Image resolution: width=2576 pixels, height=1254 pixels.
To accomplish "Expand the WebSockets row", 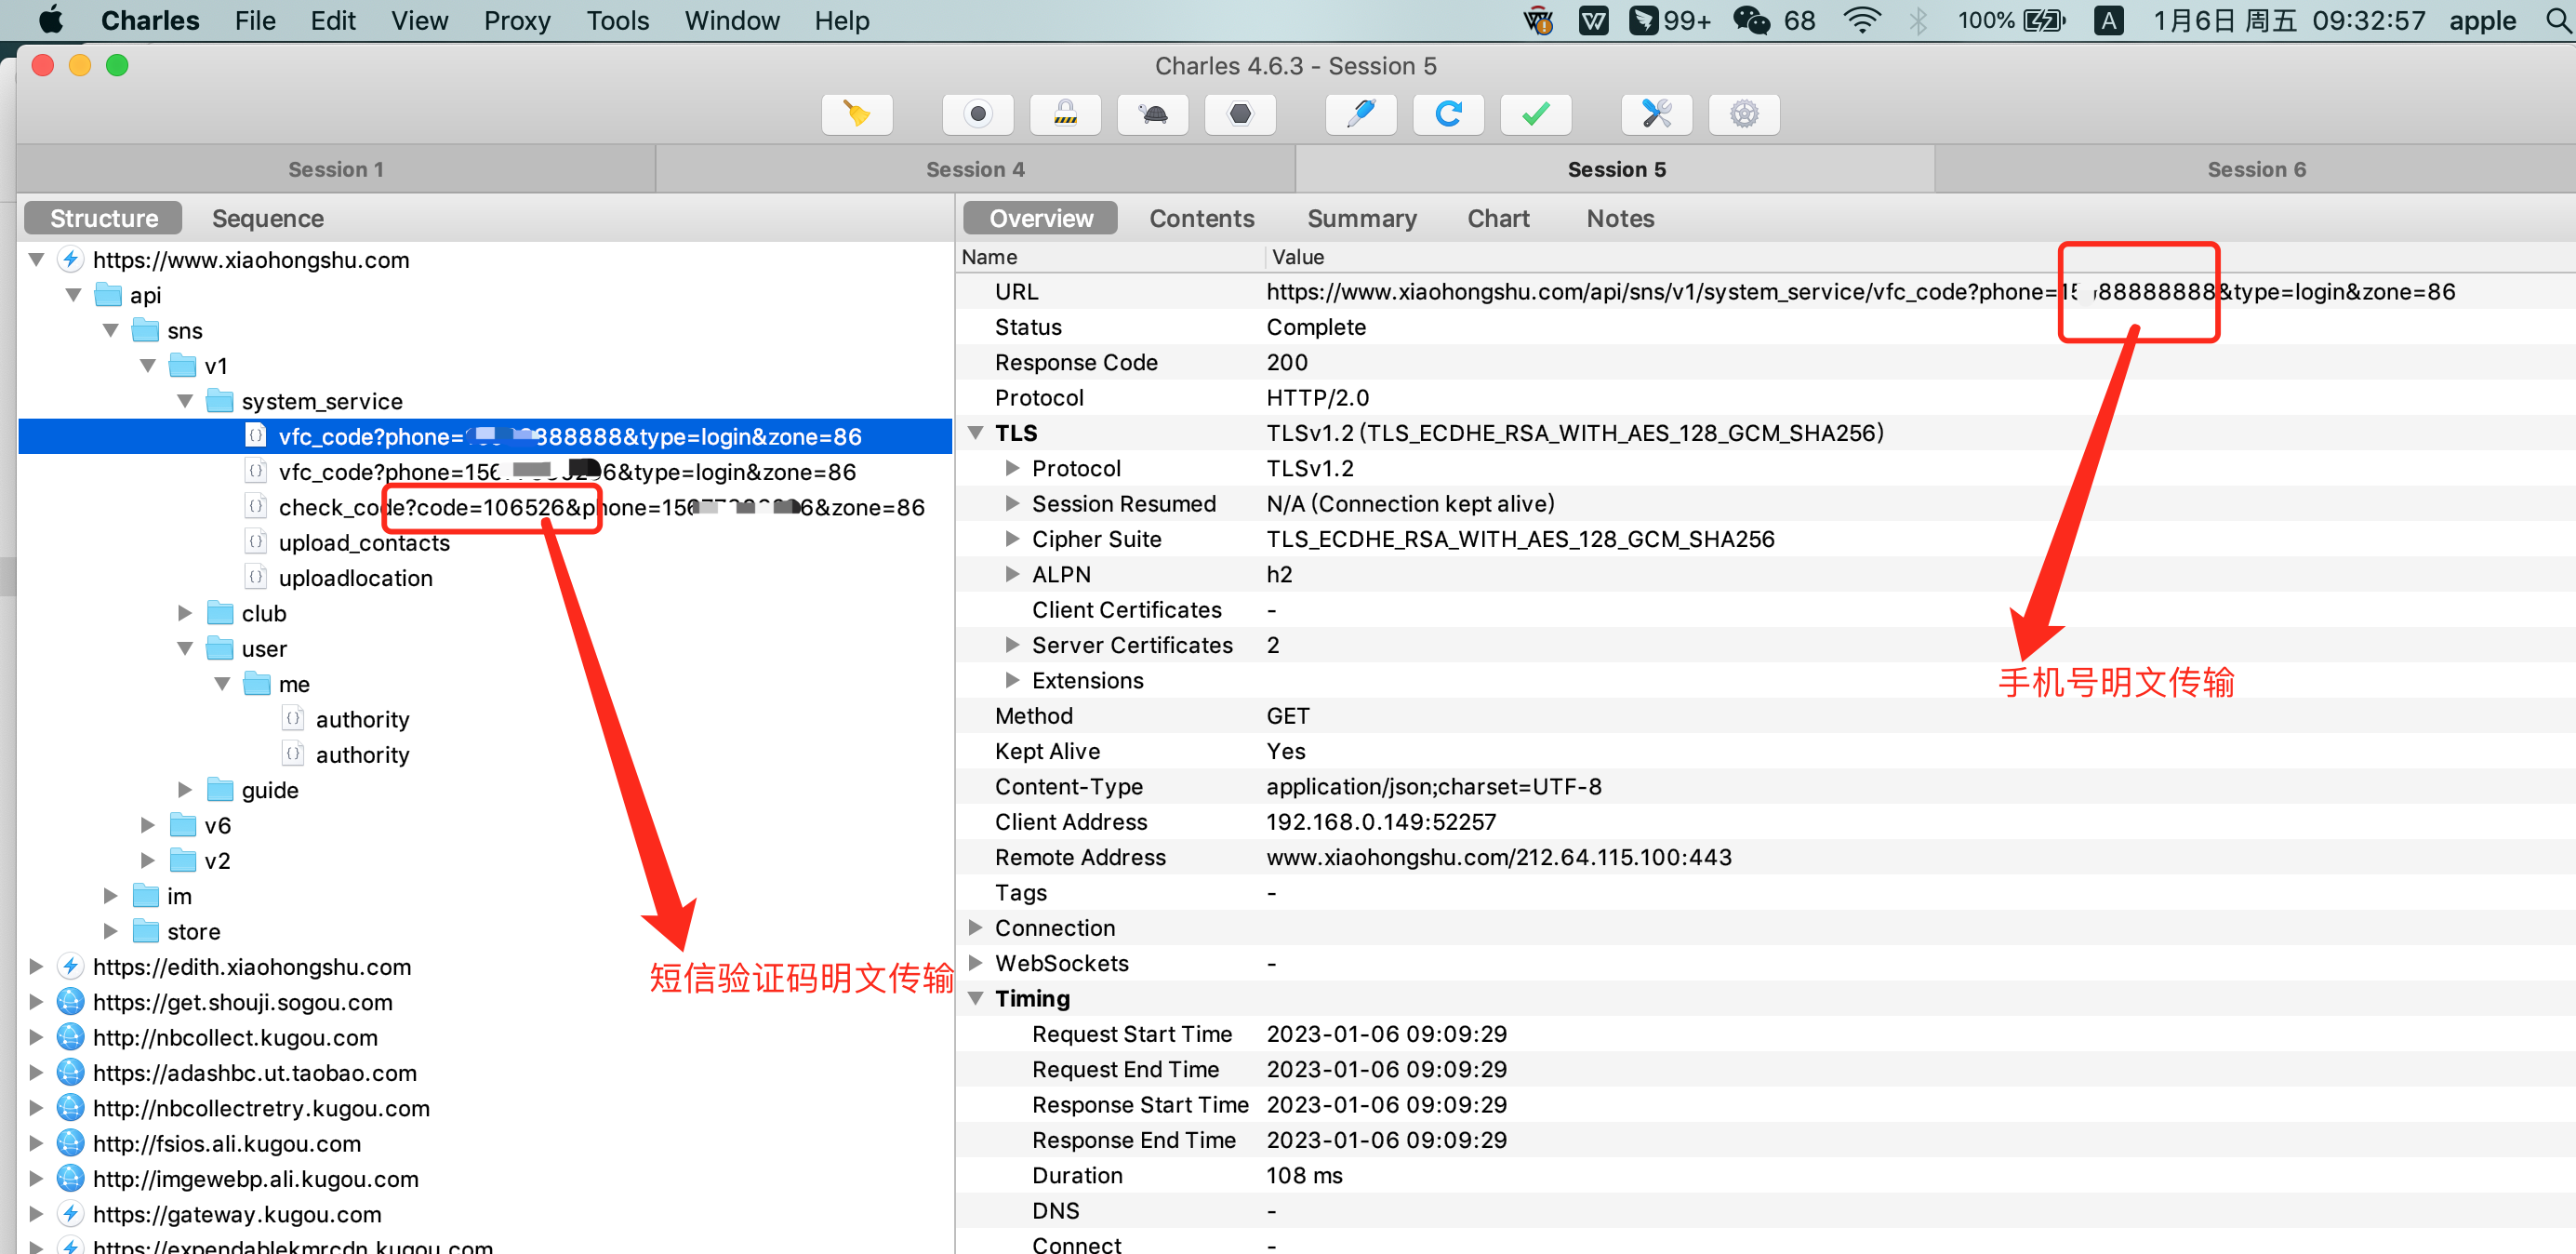I will [x=975, y=963].
